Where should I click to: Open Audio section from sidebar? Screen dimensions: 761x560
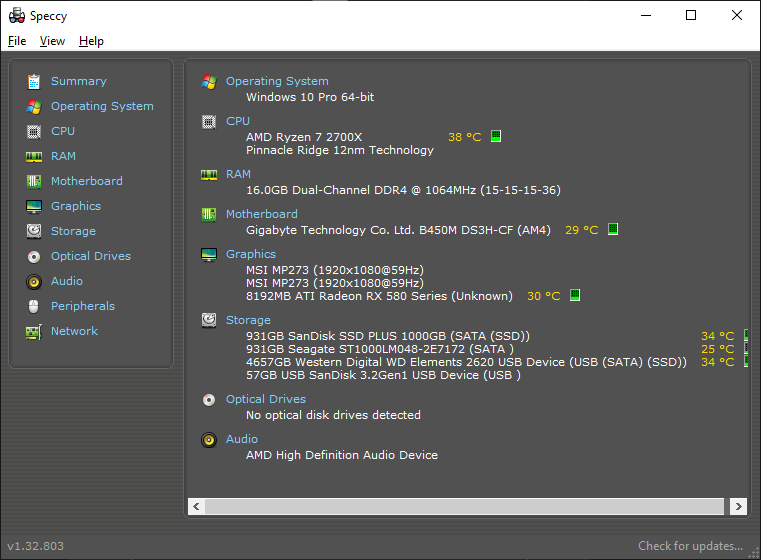pos(66,281)
